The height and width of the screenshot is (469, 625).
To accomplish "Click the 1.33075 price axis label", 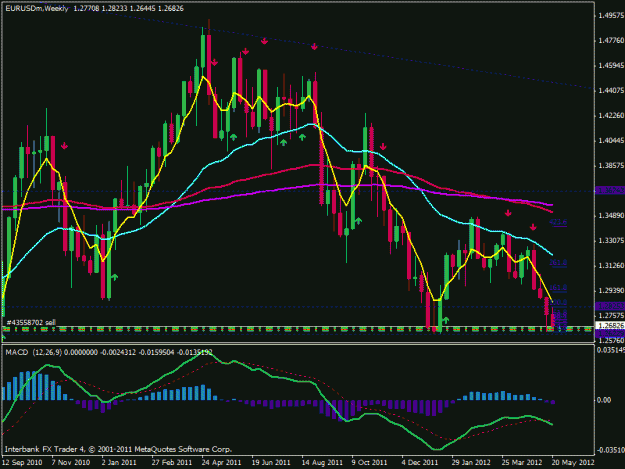I will pos(611,240).
